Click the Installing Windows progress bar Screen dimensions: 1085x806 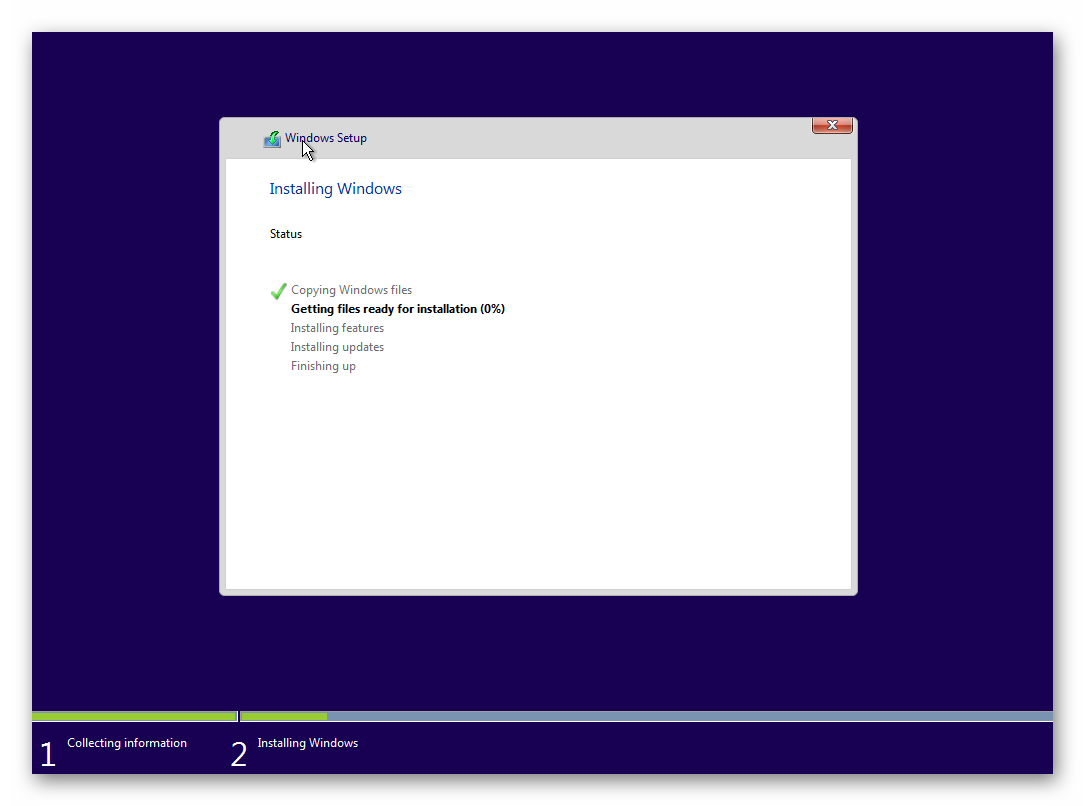click(646, 716)
